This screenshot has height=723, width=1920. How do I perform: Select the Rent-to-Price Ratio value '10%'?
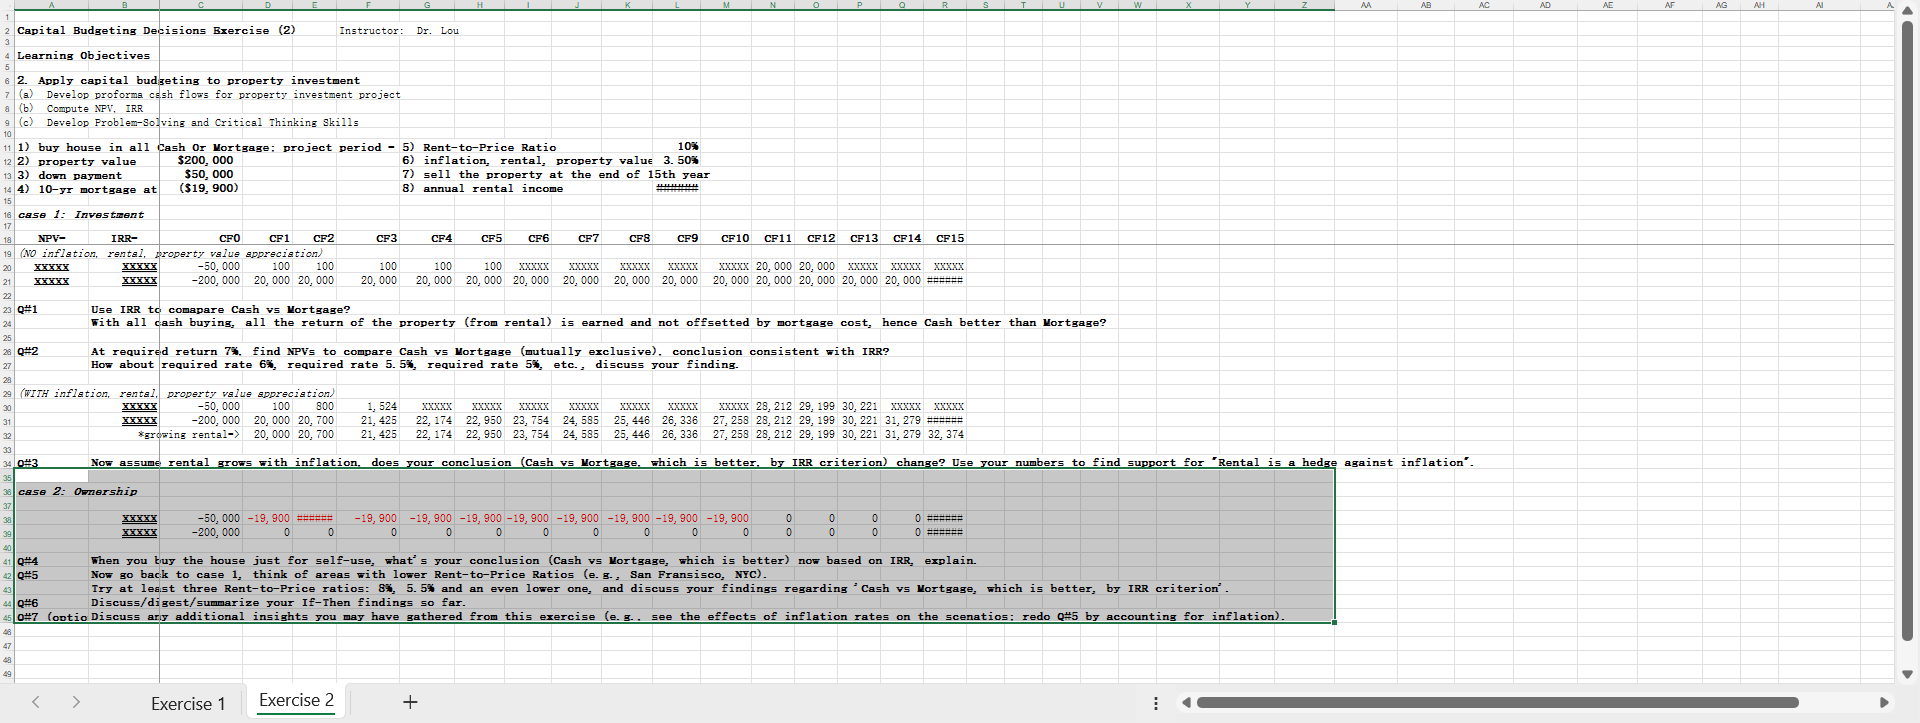click(x=688, y=147)
